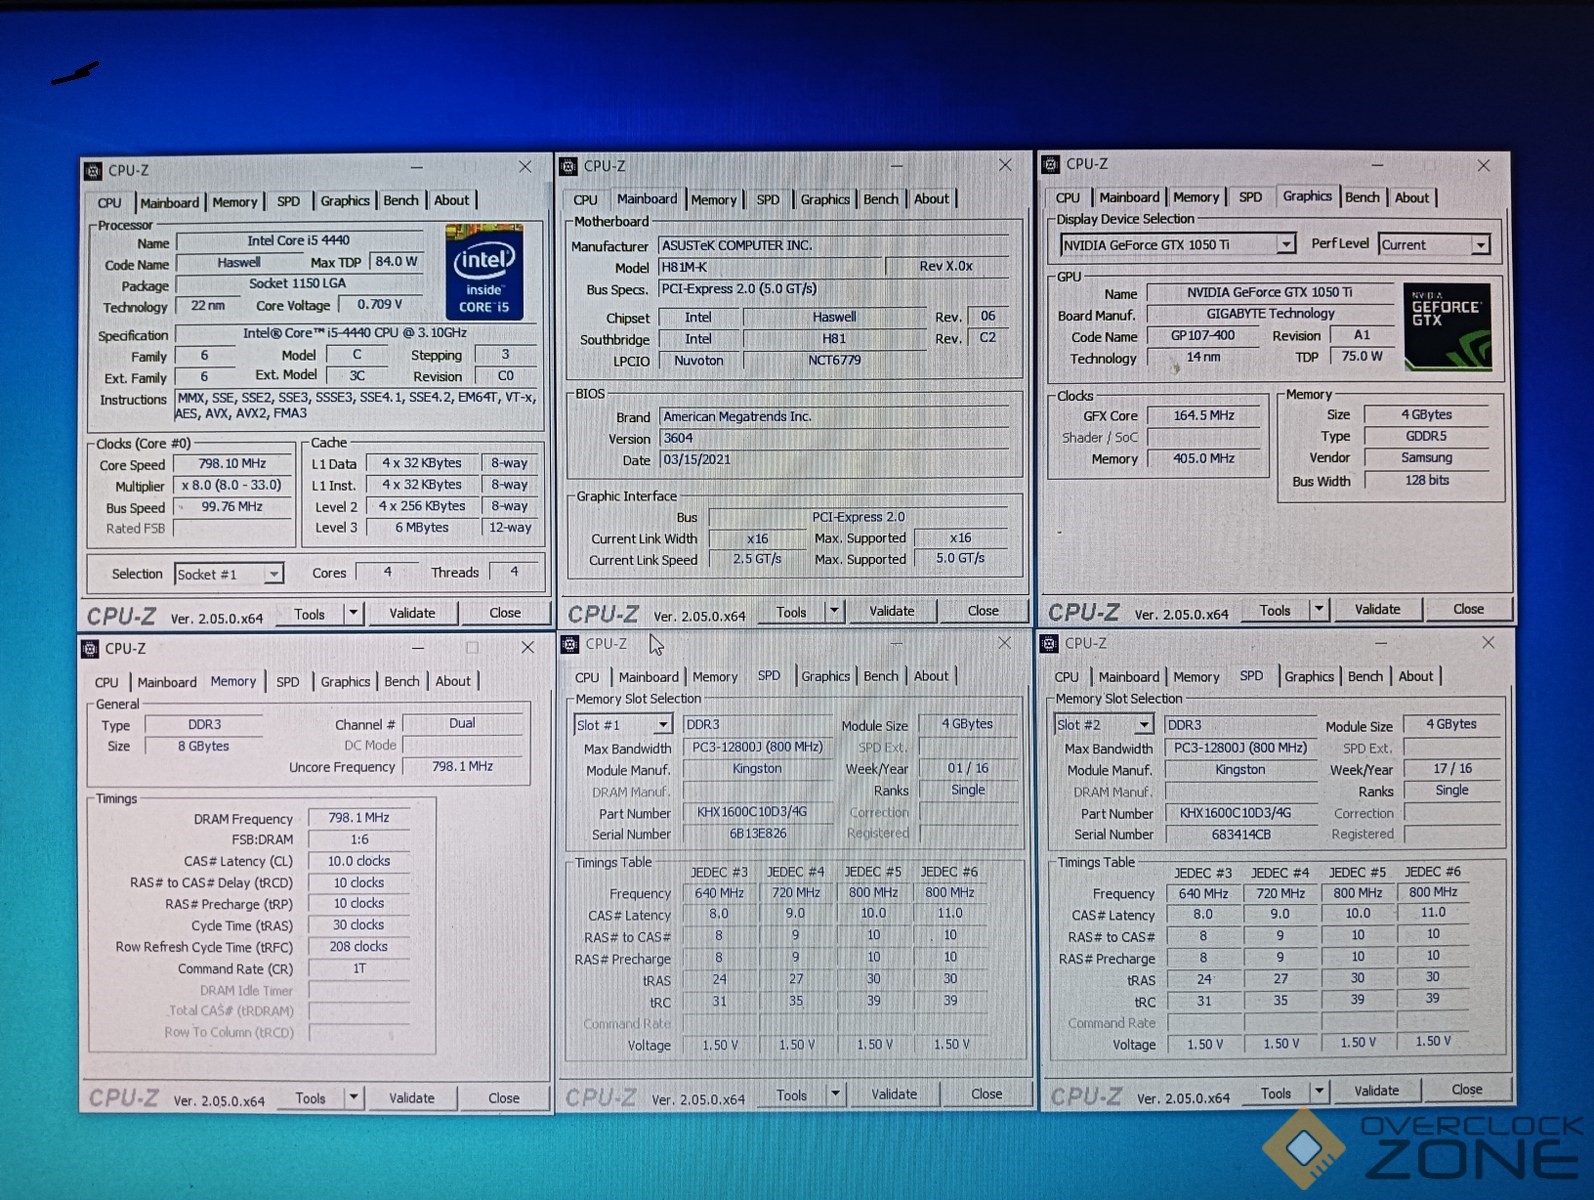The image size is (1594, 1200).
Task: Click the serial number value '683414CB'
Action: (1241, 834)
